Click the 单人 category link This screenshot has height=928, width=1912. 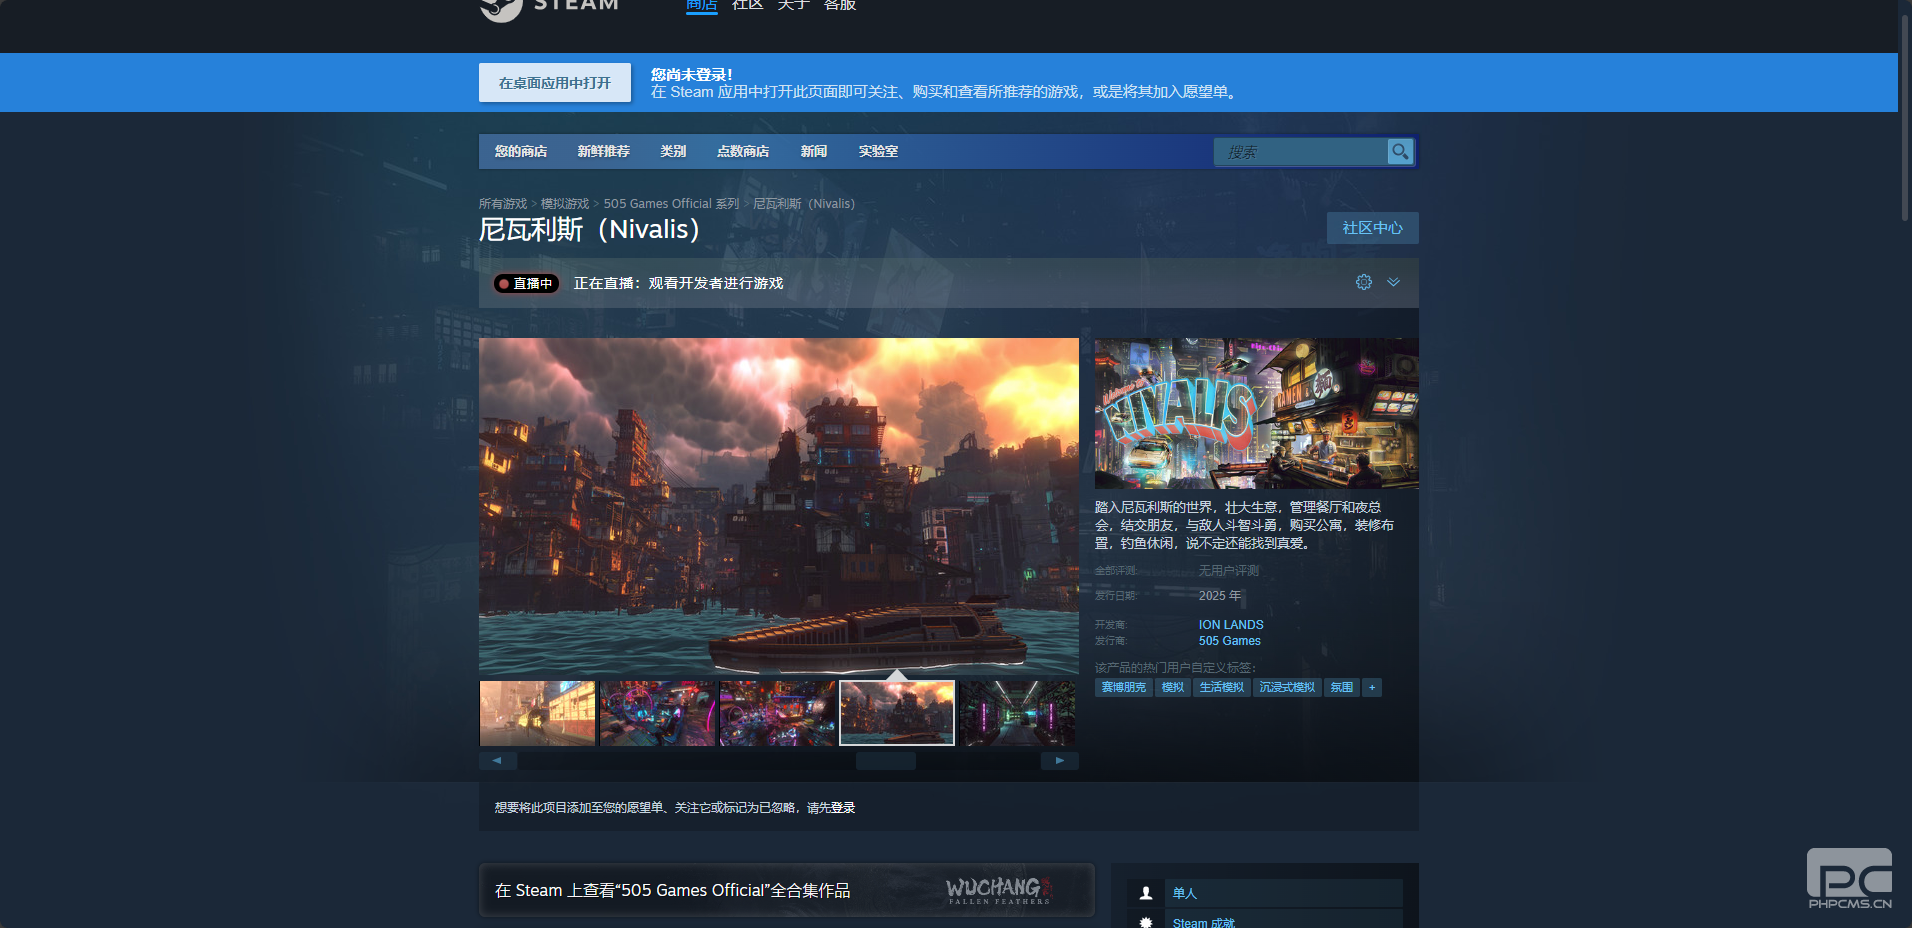click(1185, 893)
